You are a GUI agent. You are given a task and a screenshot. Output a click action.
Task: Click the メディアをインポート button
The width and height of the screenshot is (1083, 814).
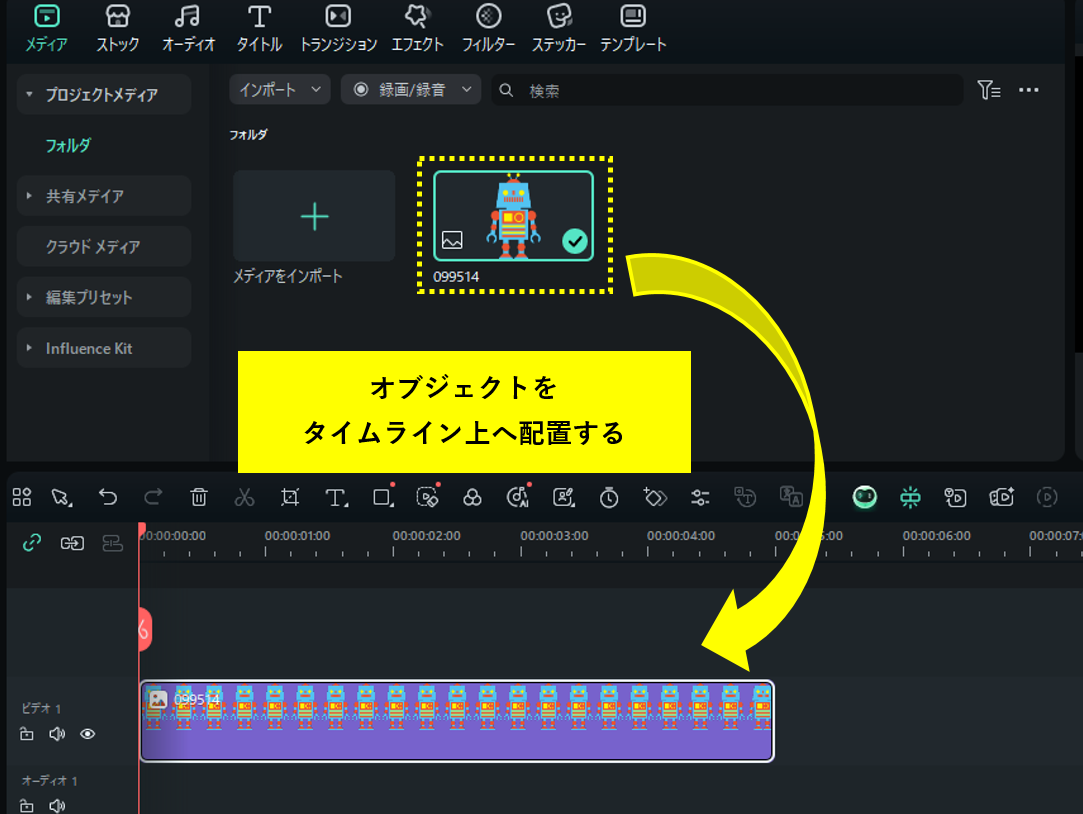314,216
